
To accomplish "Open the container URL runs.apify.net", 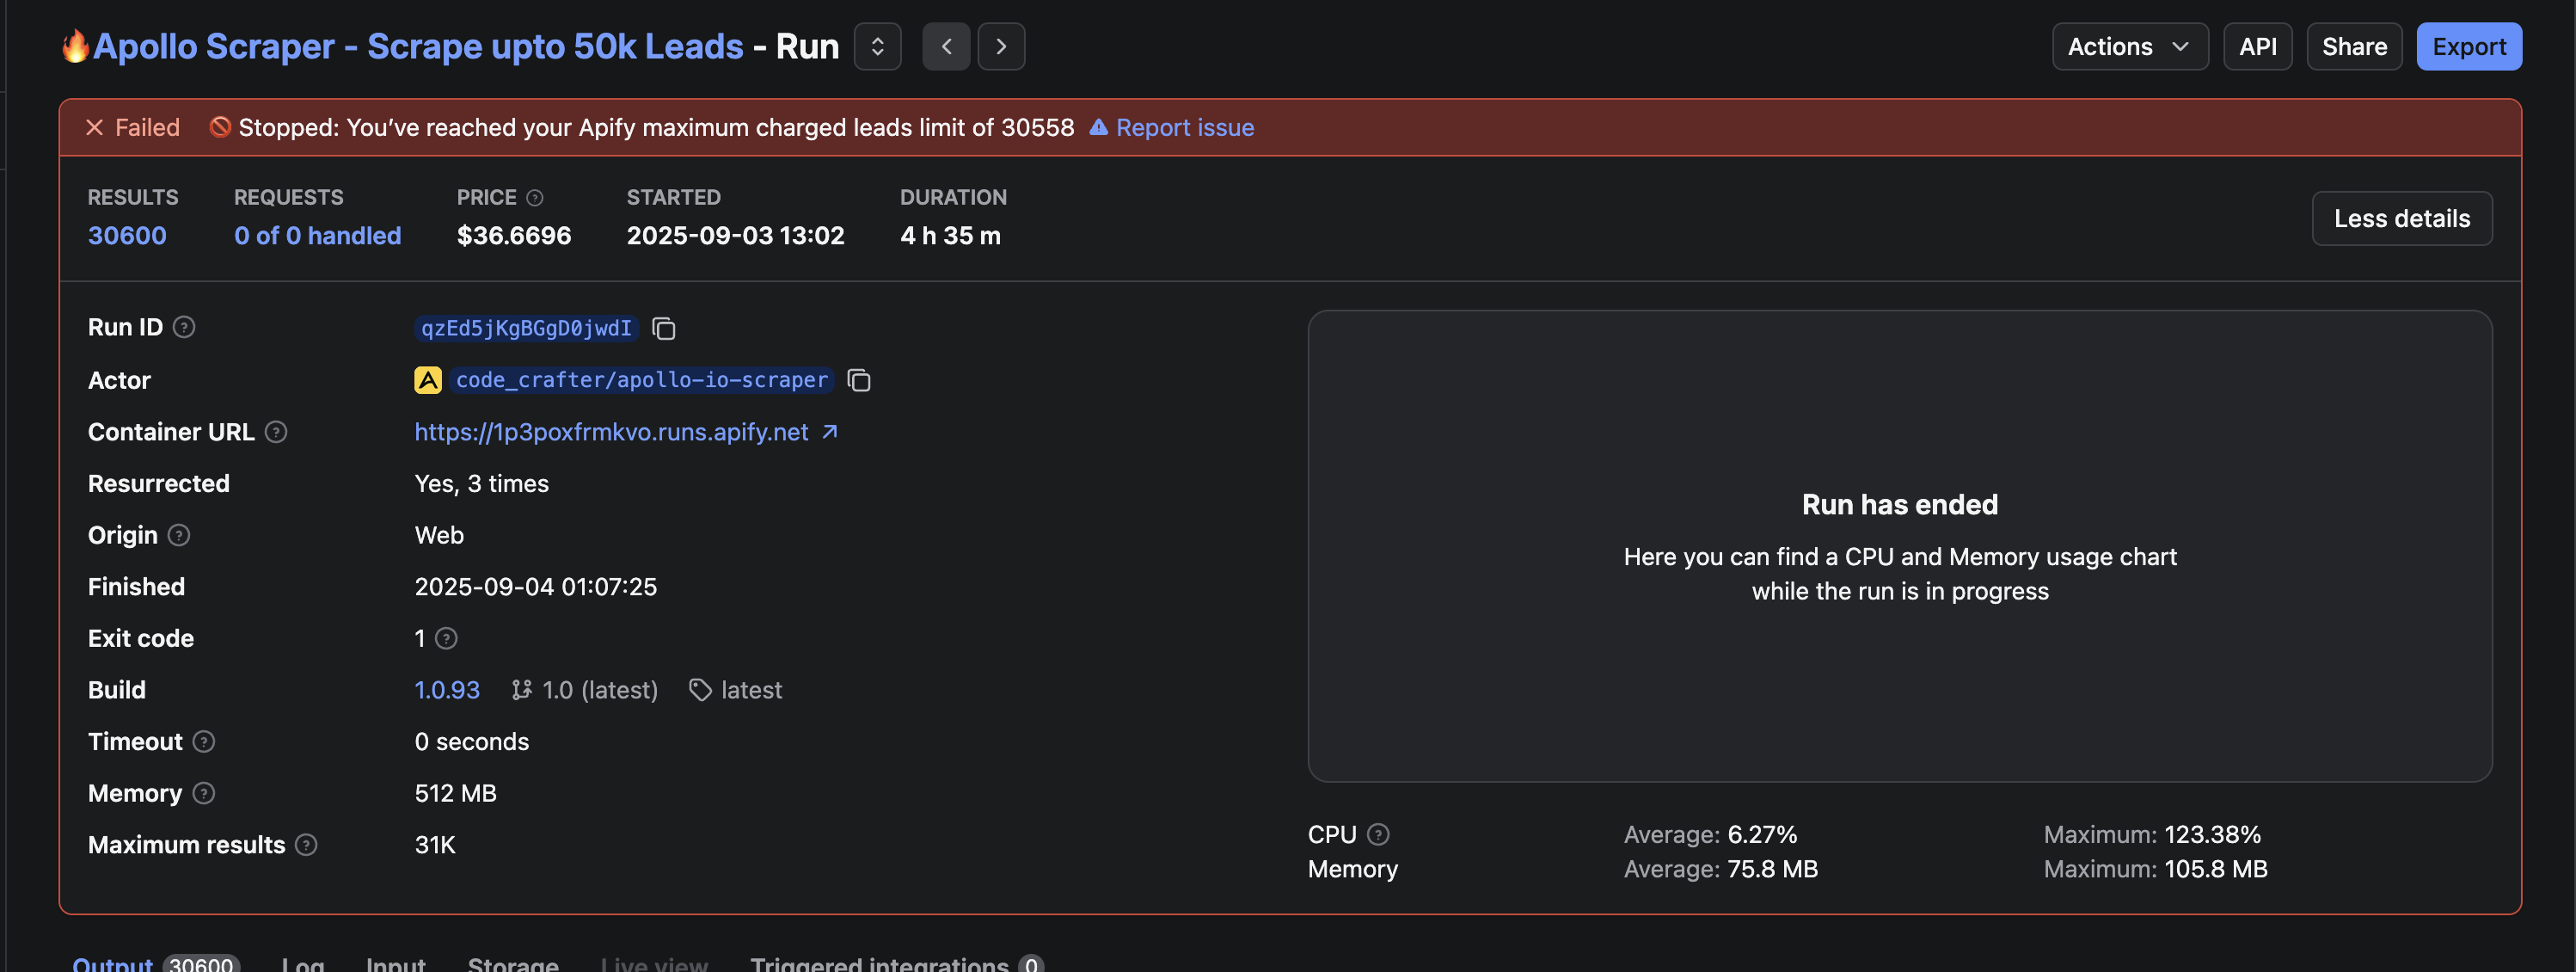I will click(626, 432).
